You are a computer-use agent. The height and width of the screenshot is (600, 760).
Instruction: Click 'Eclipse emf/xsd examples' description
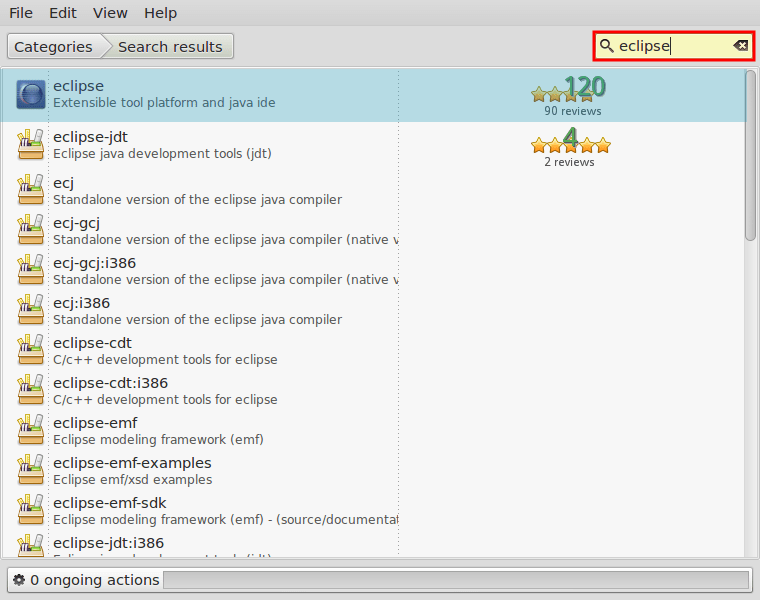pyautogui.click(x=133, y=480)
